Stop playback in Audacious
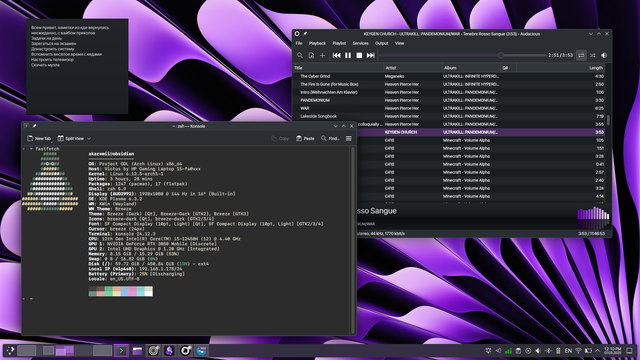This screenshot has width=640, height=360. (359, 56)
